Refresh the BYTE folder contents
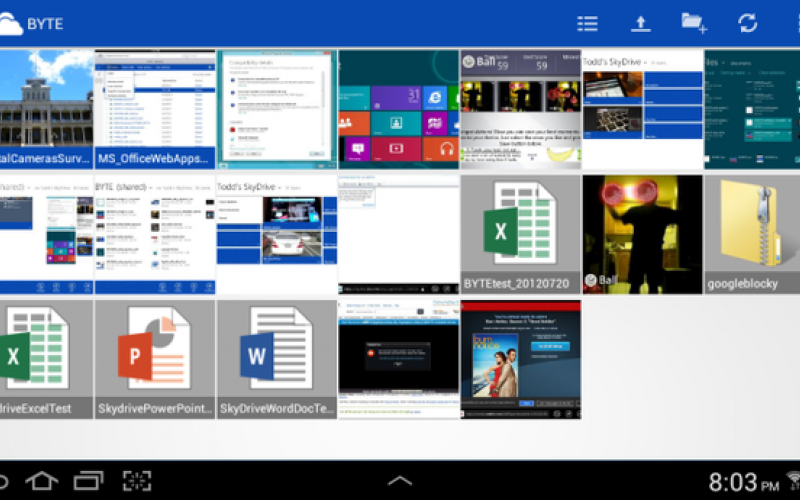The width and height of the screenshot is (800, 500). 747,23
